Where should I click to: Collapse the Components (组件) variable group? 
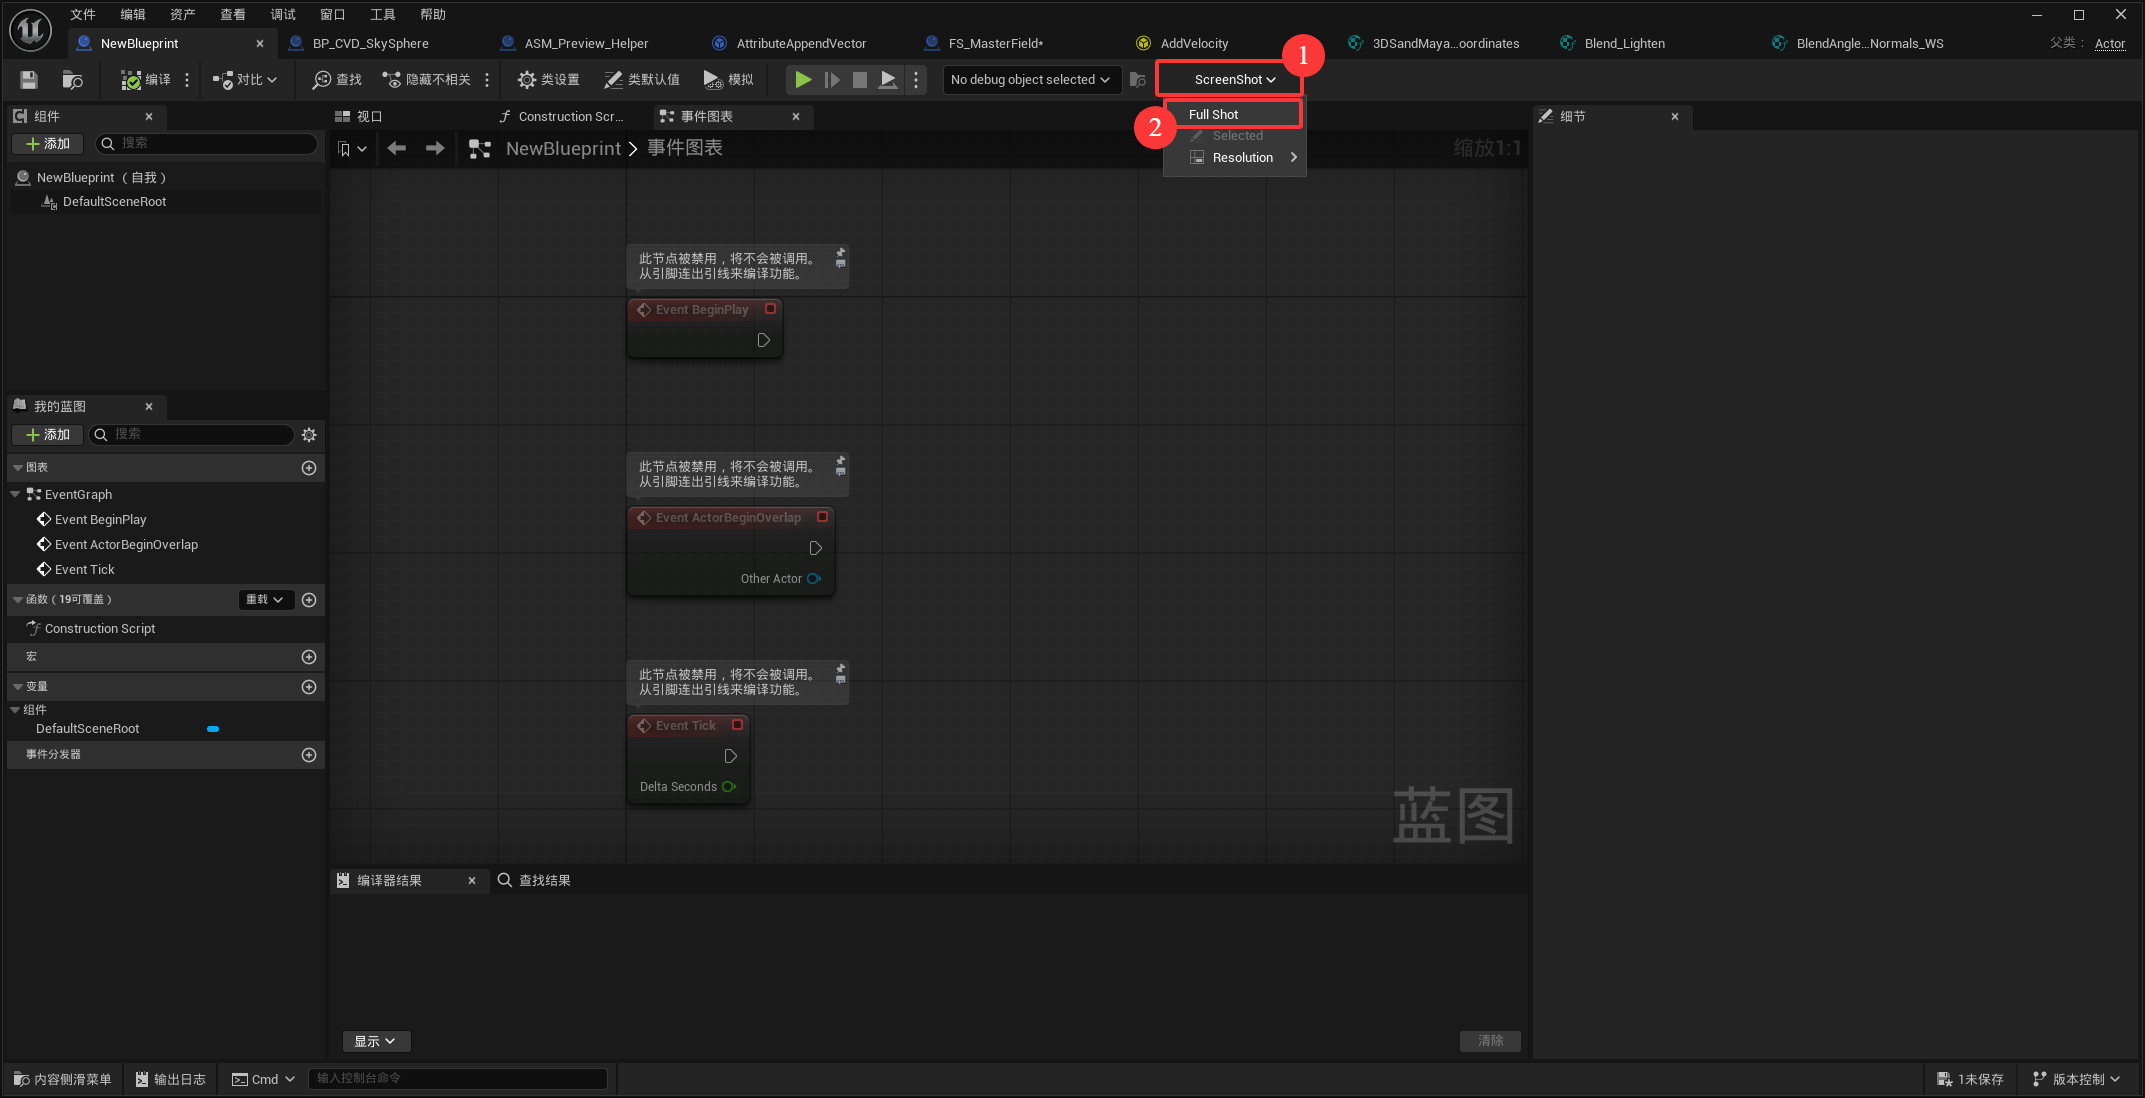(x=15, y=710)
